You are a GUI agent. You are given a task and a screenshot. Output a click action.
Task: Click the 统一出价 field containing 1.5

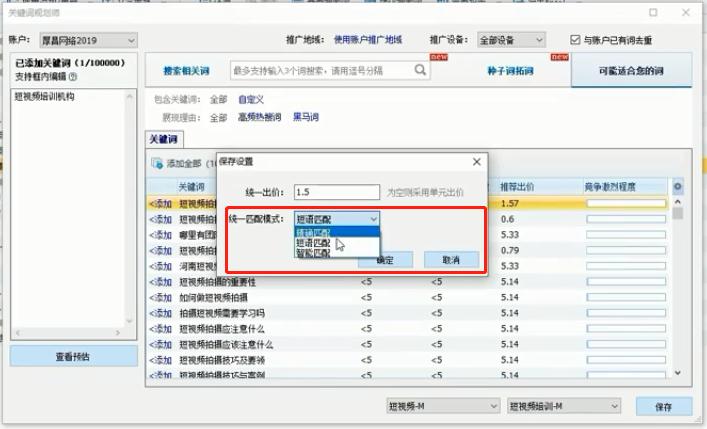[337, 192]
